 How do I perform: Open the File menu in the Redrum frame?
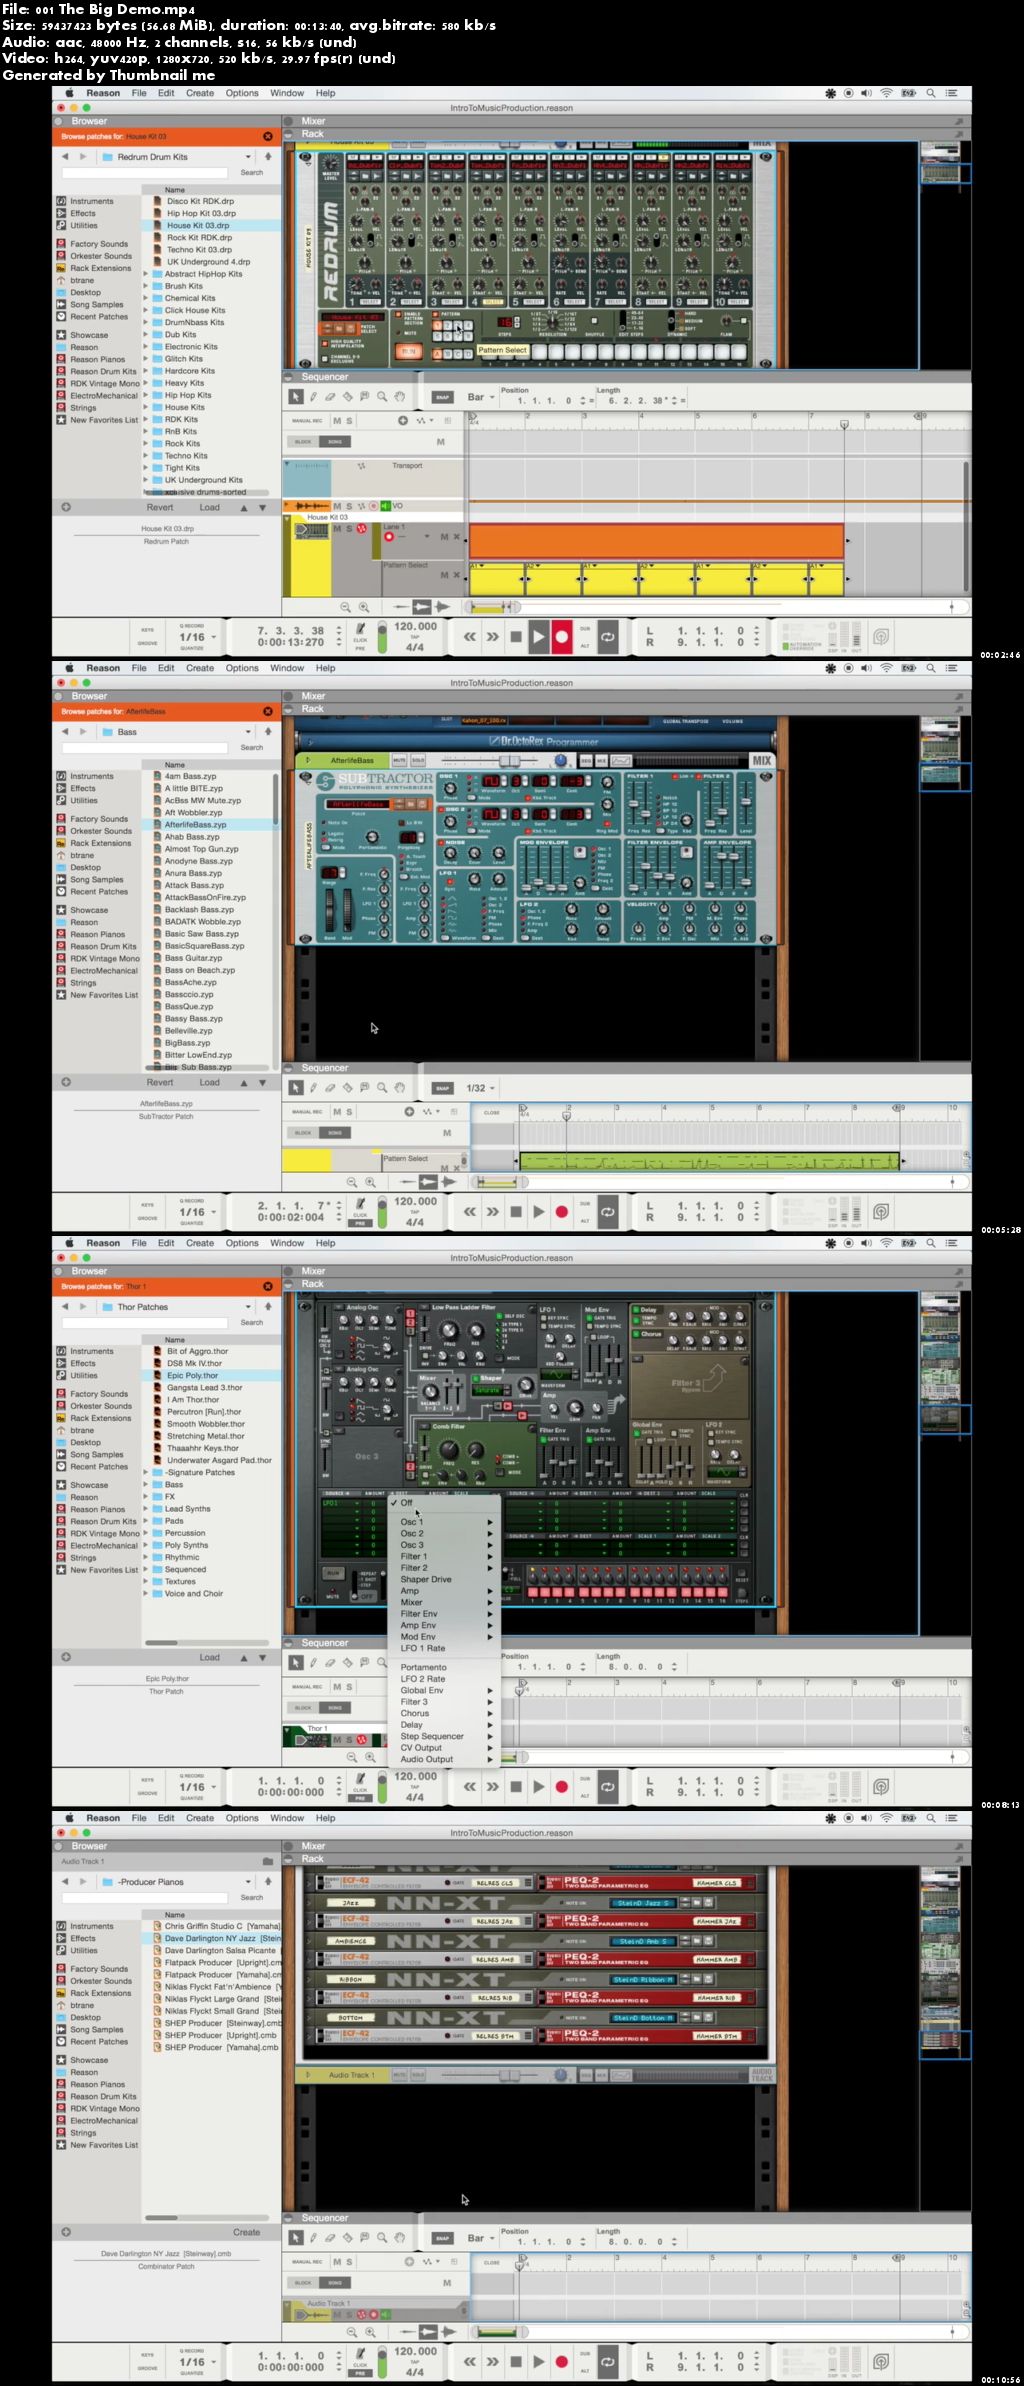click(x=139, y=93)
